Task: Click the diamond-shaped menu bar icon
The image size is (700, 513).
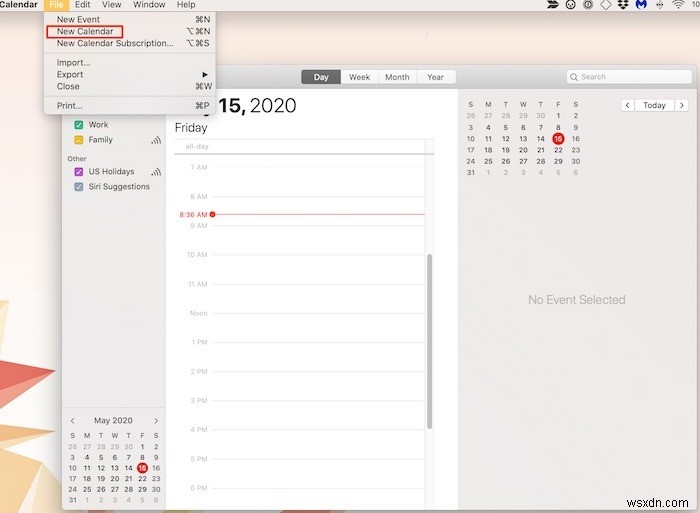Action: click(x=605, y=4)
